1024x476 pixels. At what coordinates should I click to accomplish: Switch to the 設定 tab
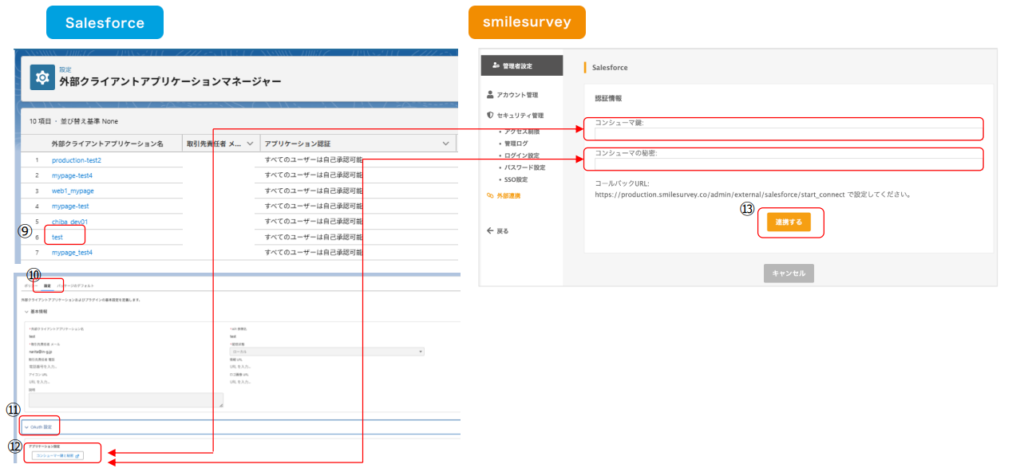pyautogui.click(x=48, y=287)
